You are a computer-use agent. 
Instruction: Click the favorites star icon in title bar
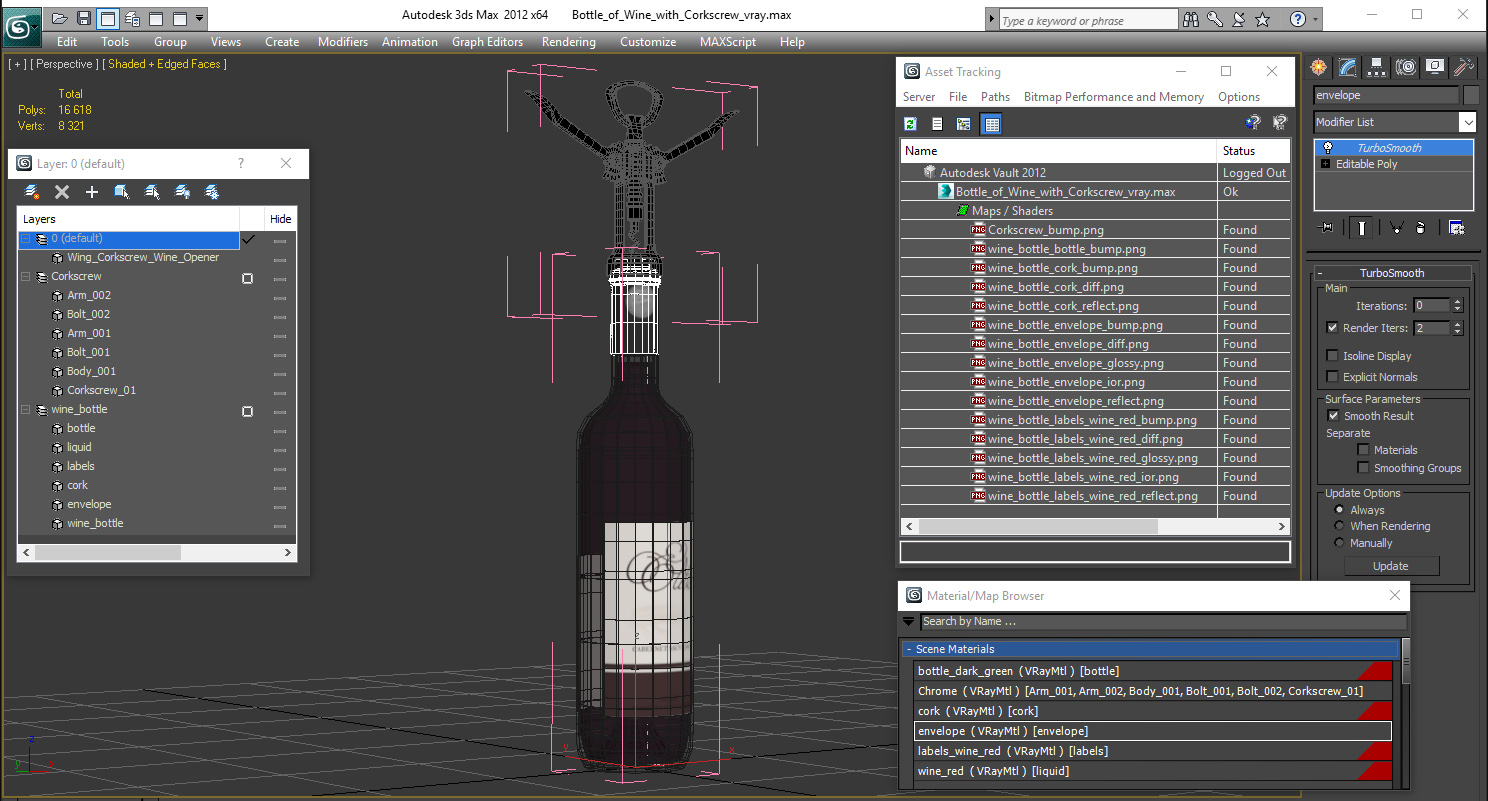[x=1263, y=19]
